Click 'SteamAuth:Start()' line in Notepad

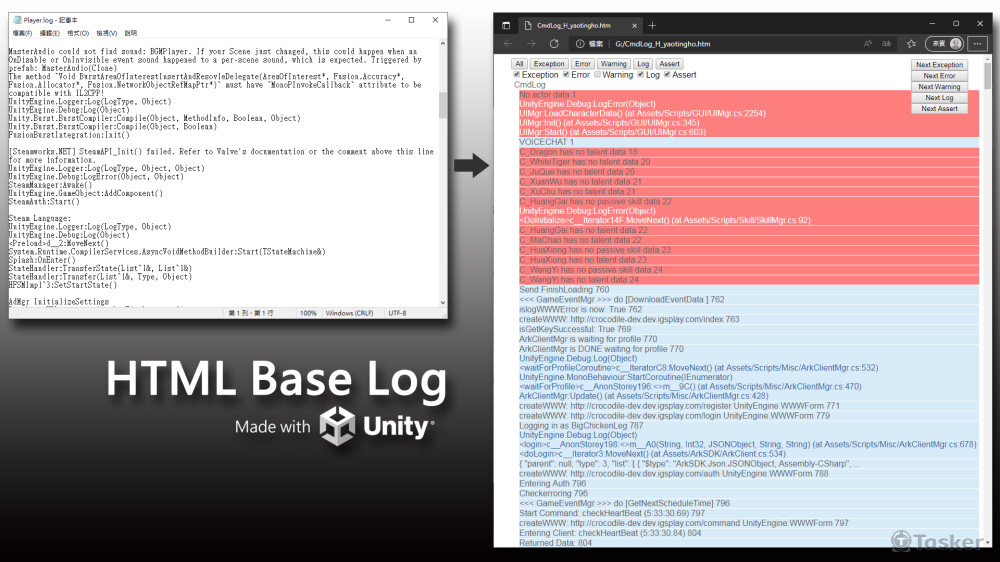[x=44, y=202]
